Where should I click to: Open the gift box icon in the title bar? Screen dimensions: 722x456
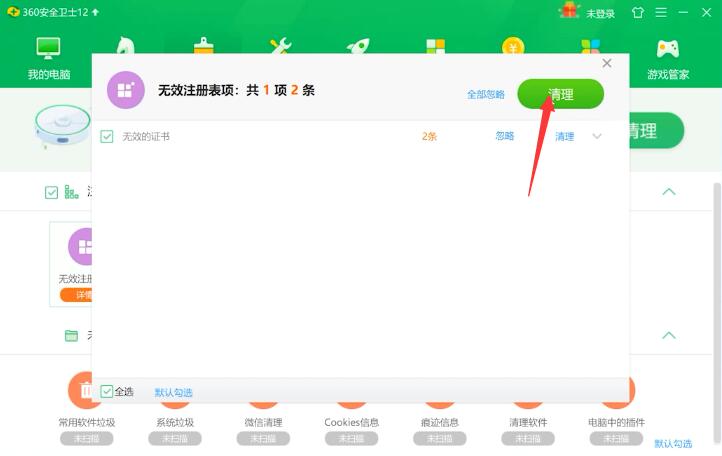(569, 10)
